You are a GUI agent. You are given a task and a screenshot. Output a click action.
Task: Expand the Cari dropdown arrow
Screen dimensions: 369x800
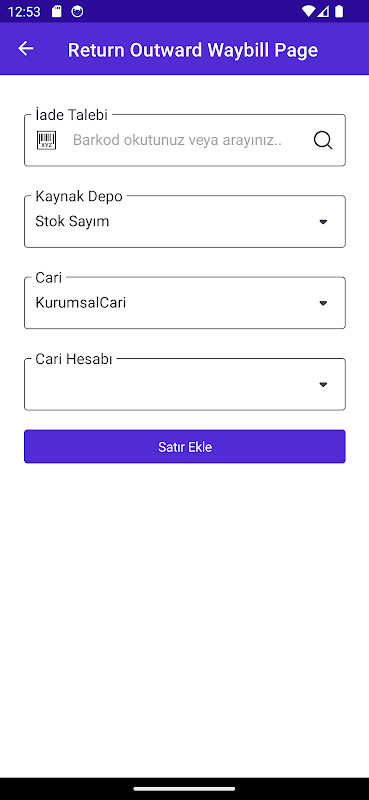click(x=323, y=303)
